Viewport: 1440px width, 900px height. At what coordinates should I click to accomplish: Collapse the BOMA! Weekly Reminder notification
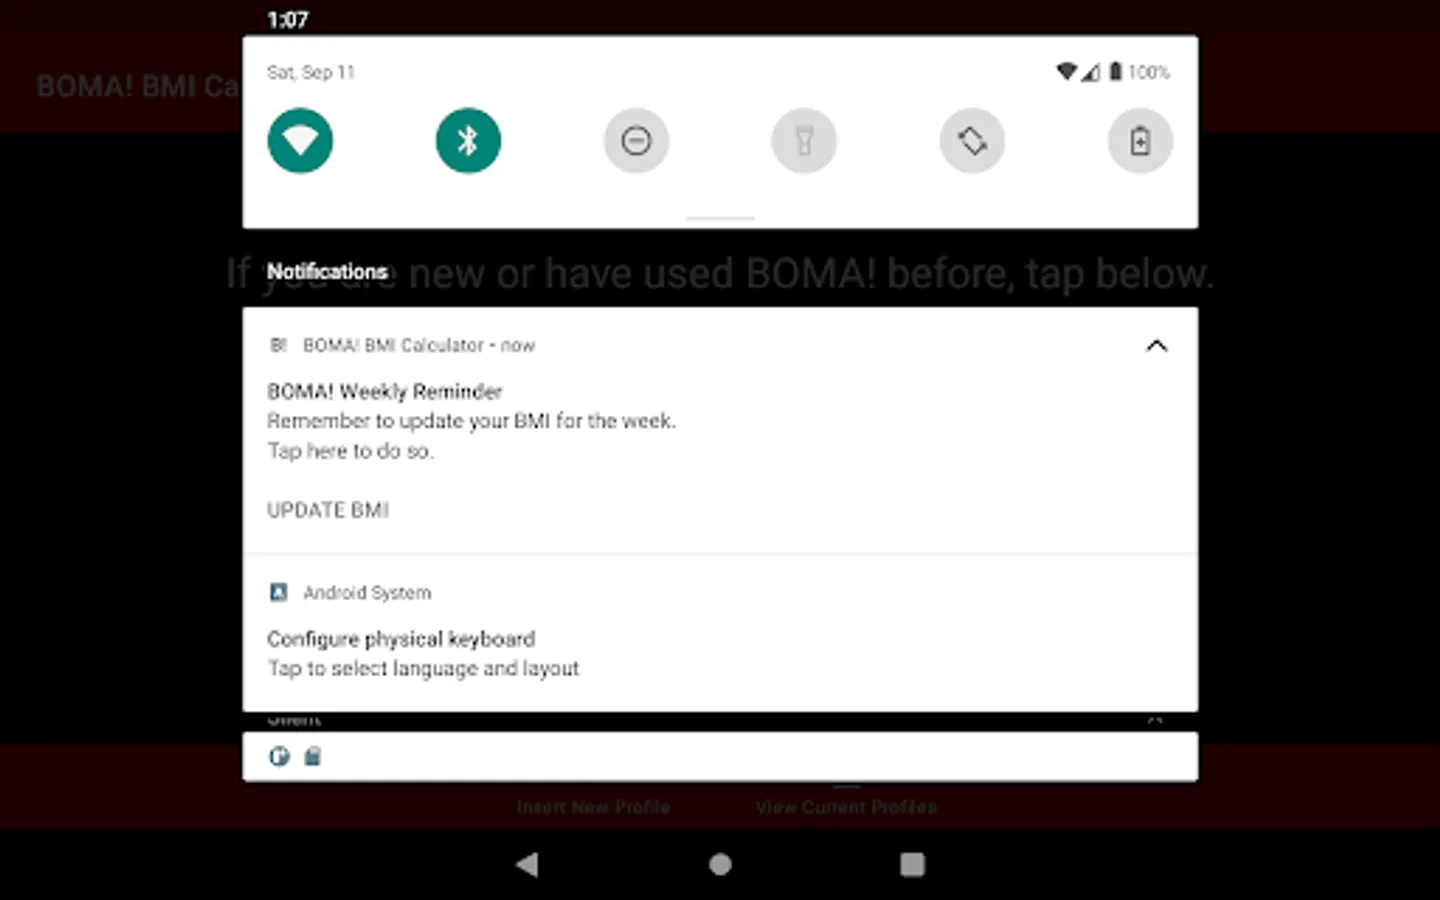[x=1156, y=346]
